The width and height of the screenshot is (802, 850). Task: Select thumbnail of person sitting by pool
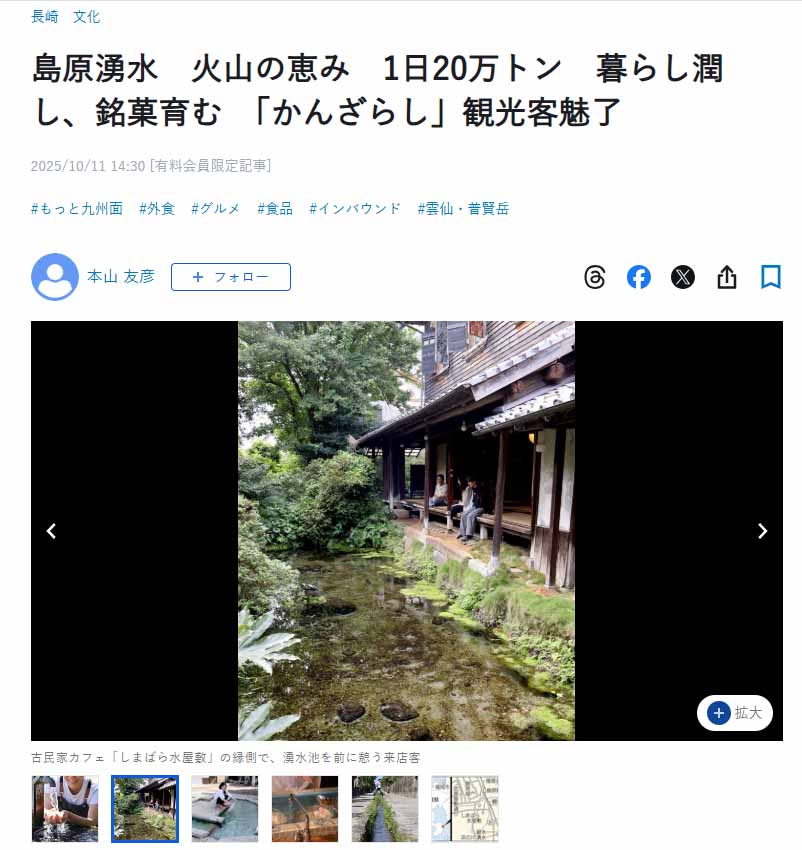225,809
